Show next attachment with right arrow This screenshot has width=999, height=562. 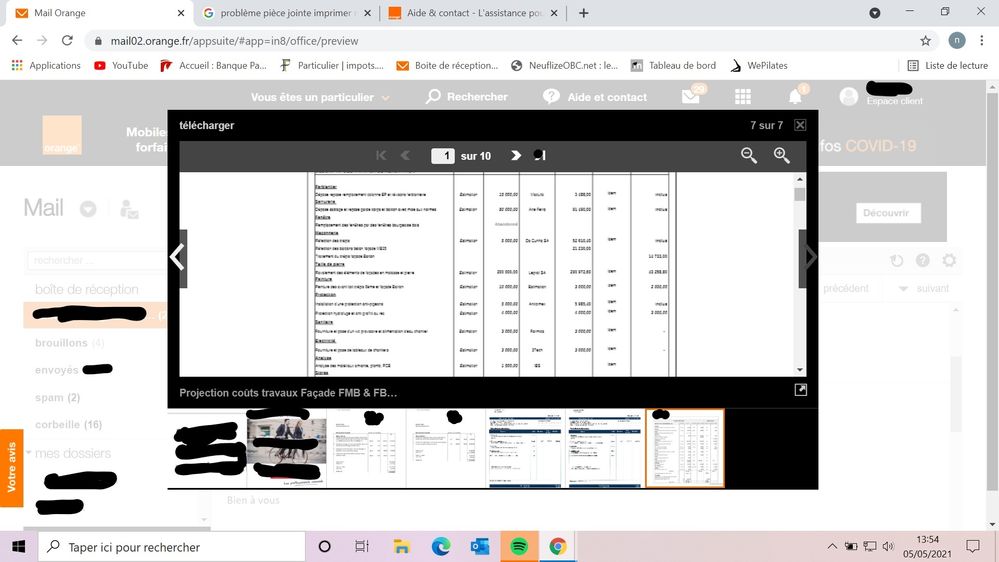click(809, 258)
